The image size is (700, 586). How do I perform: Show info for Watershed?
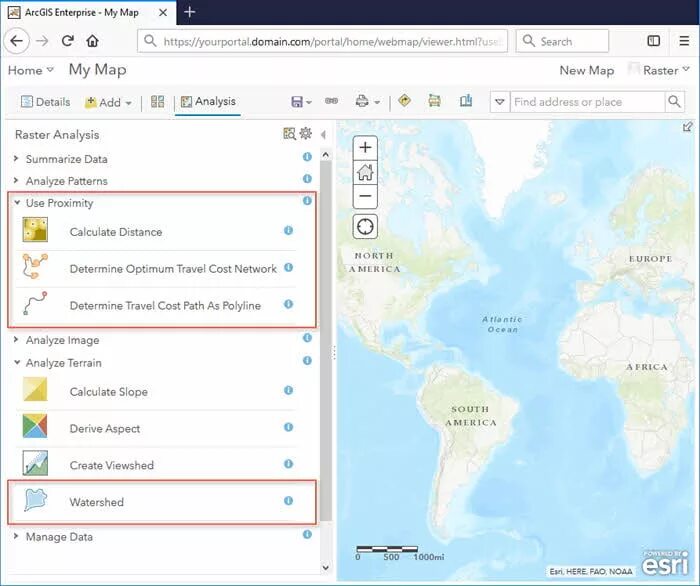(288, 501)
